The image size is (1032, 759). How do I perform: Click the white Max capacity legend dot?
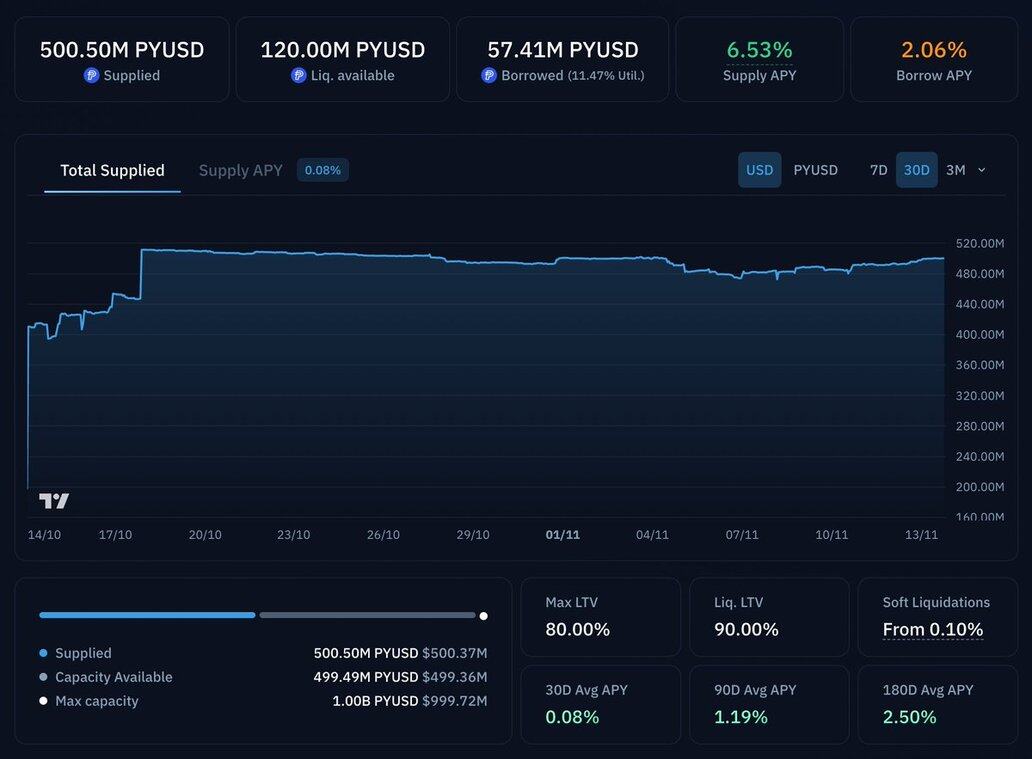(x=43, y=701)
